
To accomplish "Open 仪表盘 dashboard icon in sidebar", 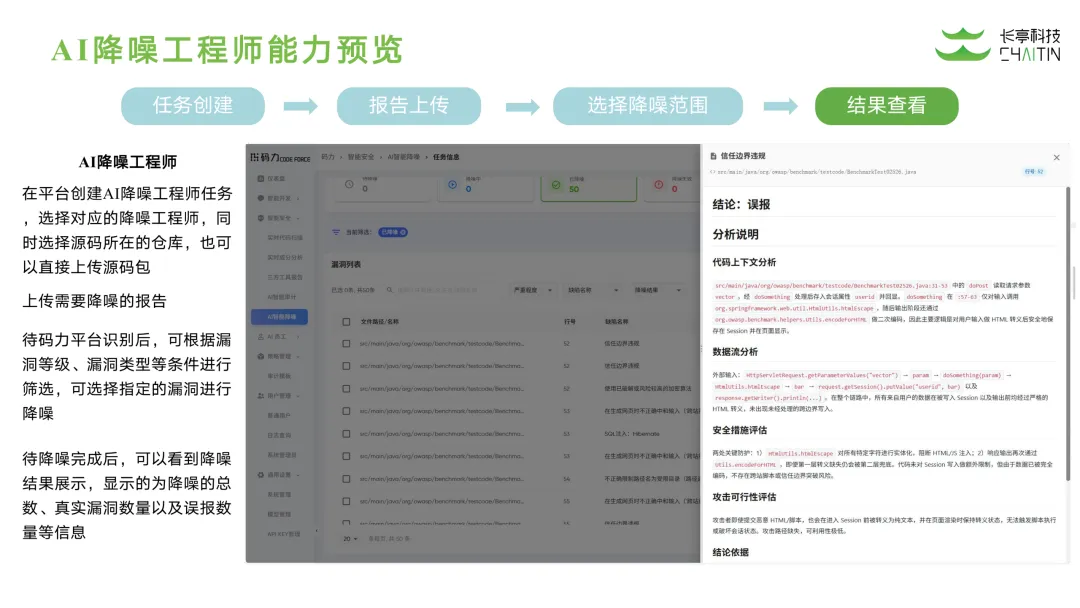I will [x=261, y=178].
